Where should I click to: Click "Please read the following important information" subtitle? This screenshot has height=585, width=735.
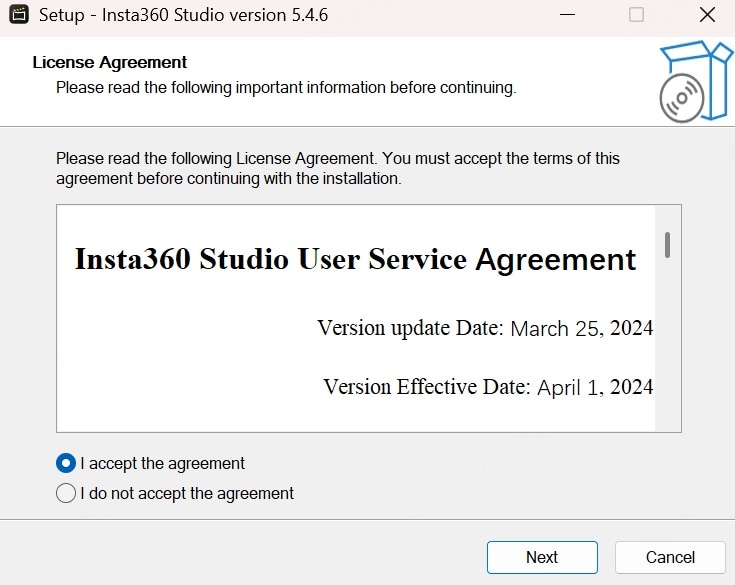coord(286,88)
